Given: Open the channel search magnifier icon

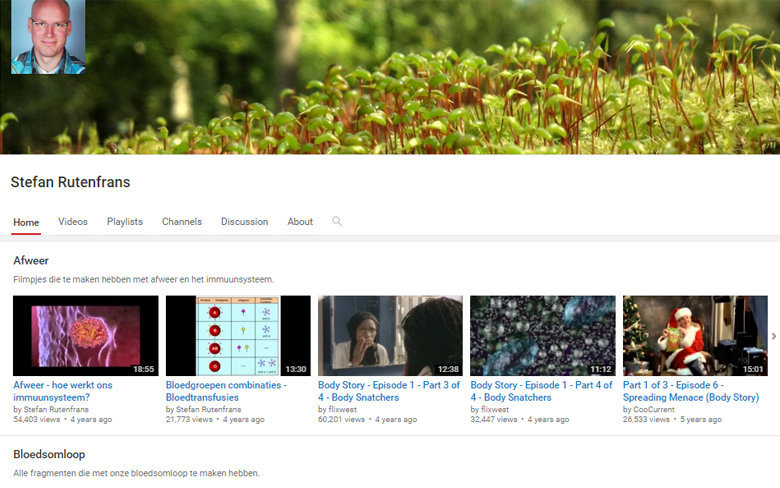Looking at the screenshot, I should 337,221.
